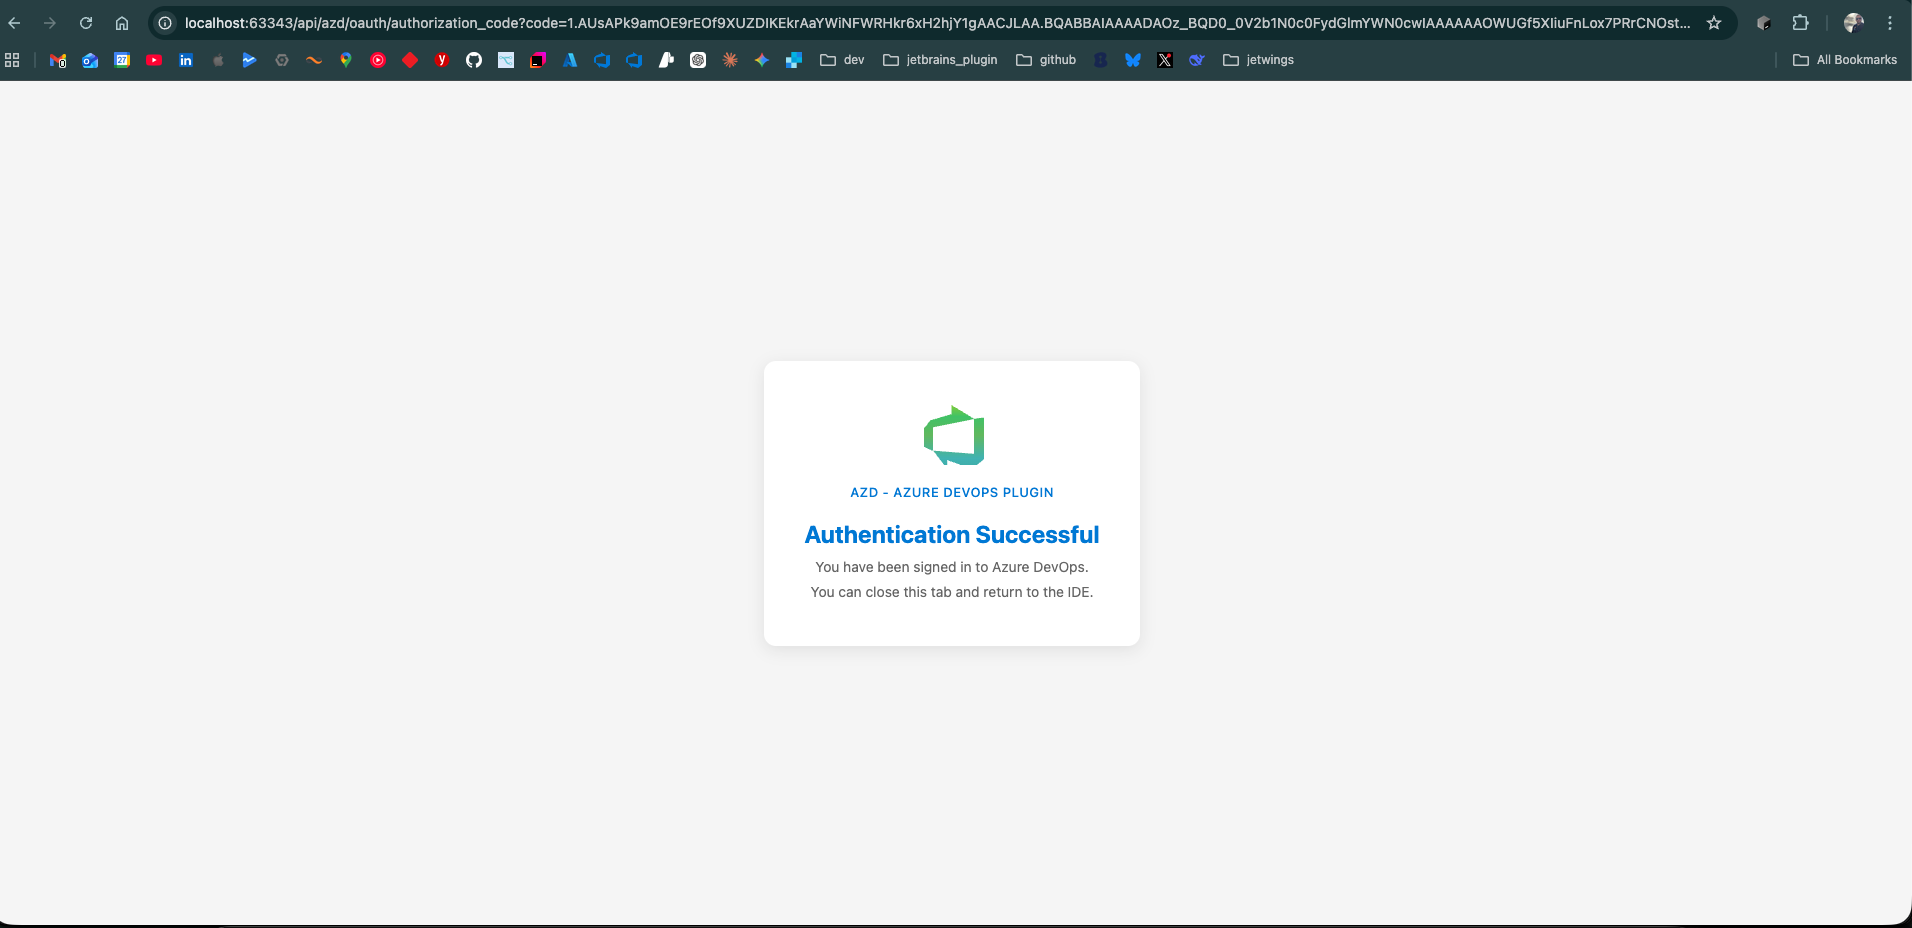
Task: Open the browser home page
Action: coord(122,23)
